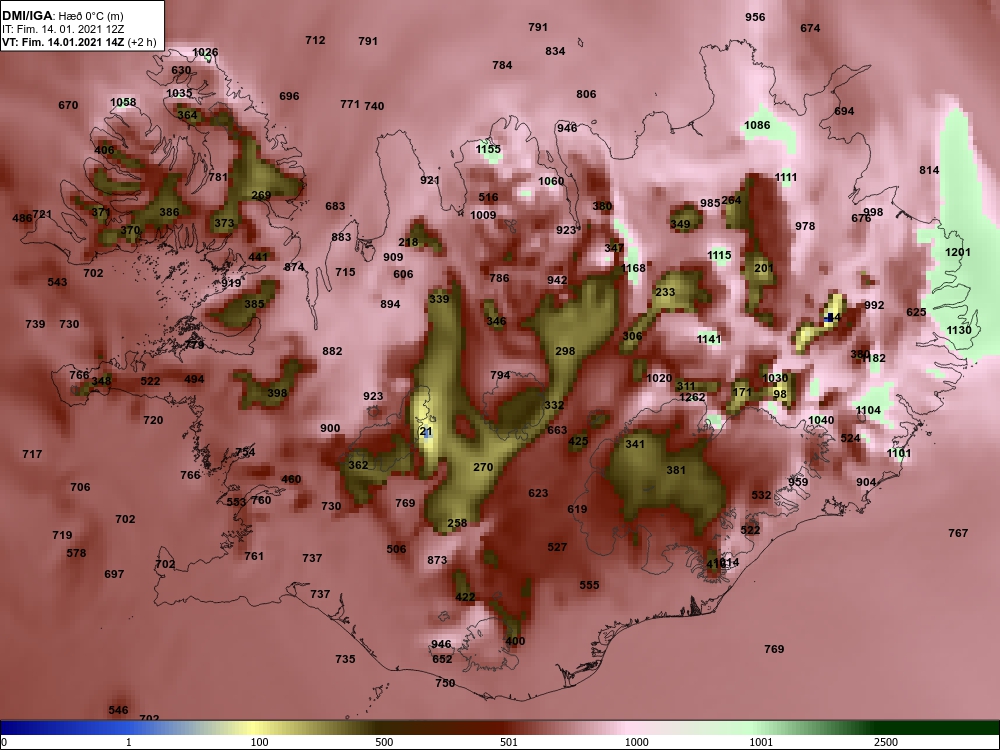Image resolution: width=1000 pixels, height=750 pixels.
Task: Click the 546 value
Action: pyautogui.click(x=118, y=710)
